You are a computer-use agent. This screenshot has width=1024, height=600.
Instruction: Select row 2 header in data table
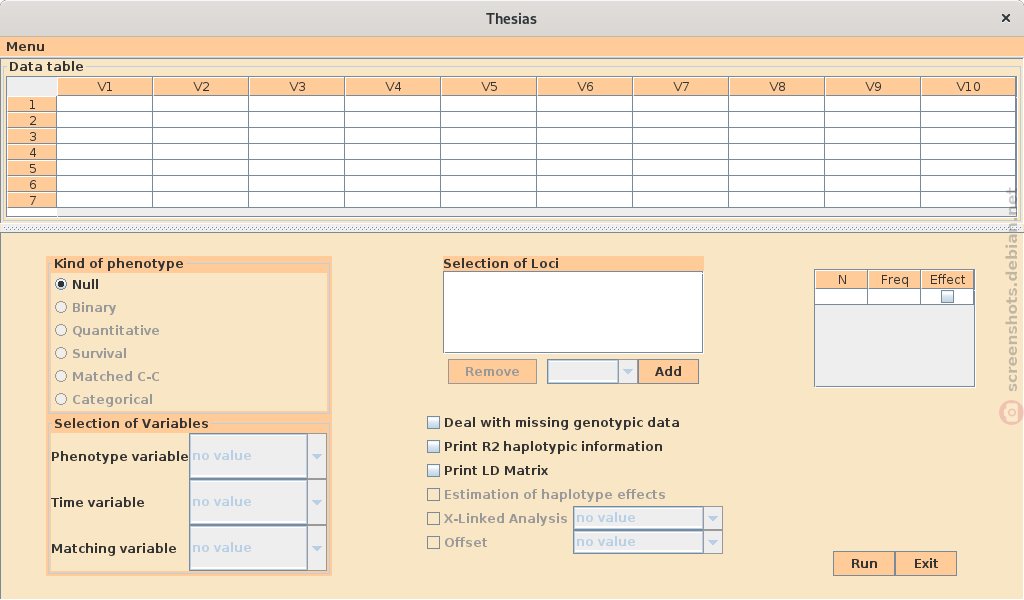32,120
